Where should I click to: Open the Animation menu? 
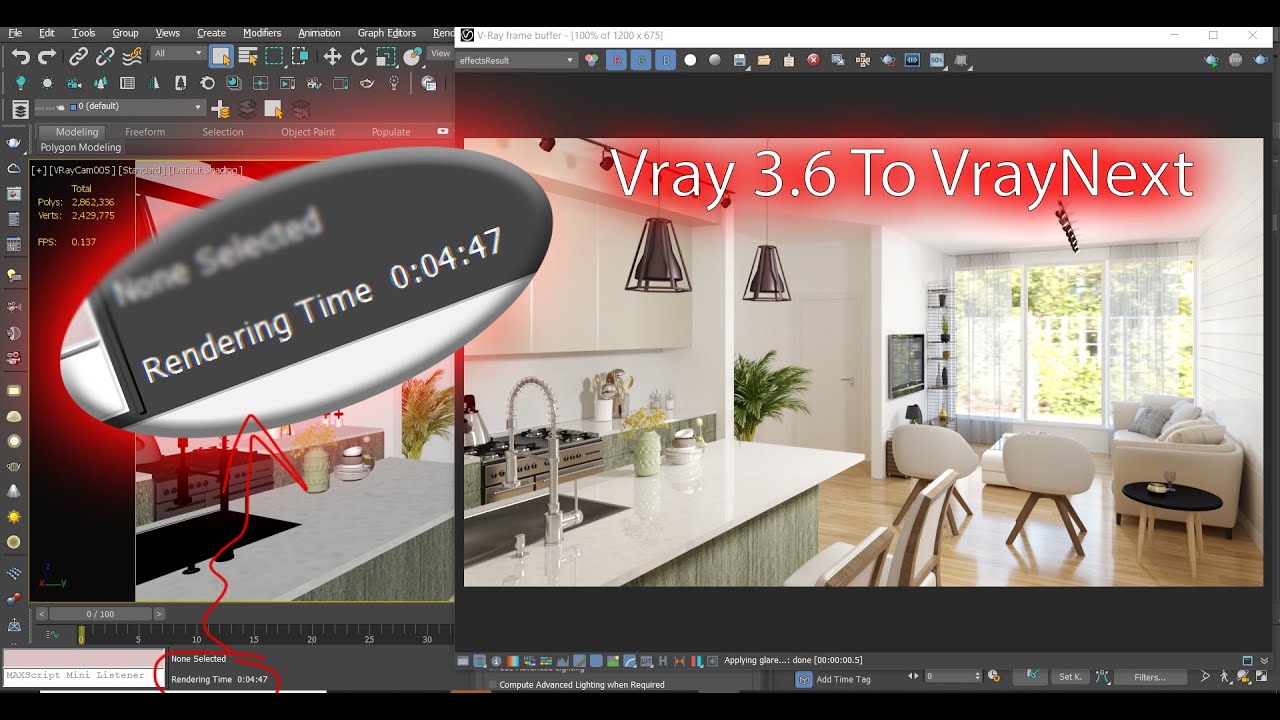319,33
